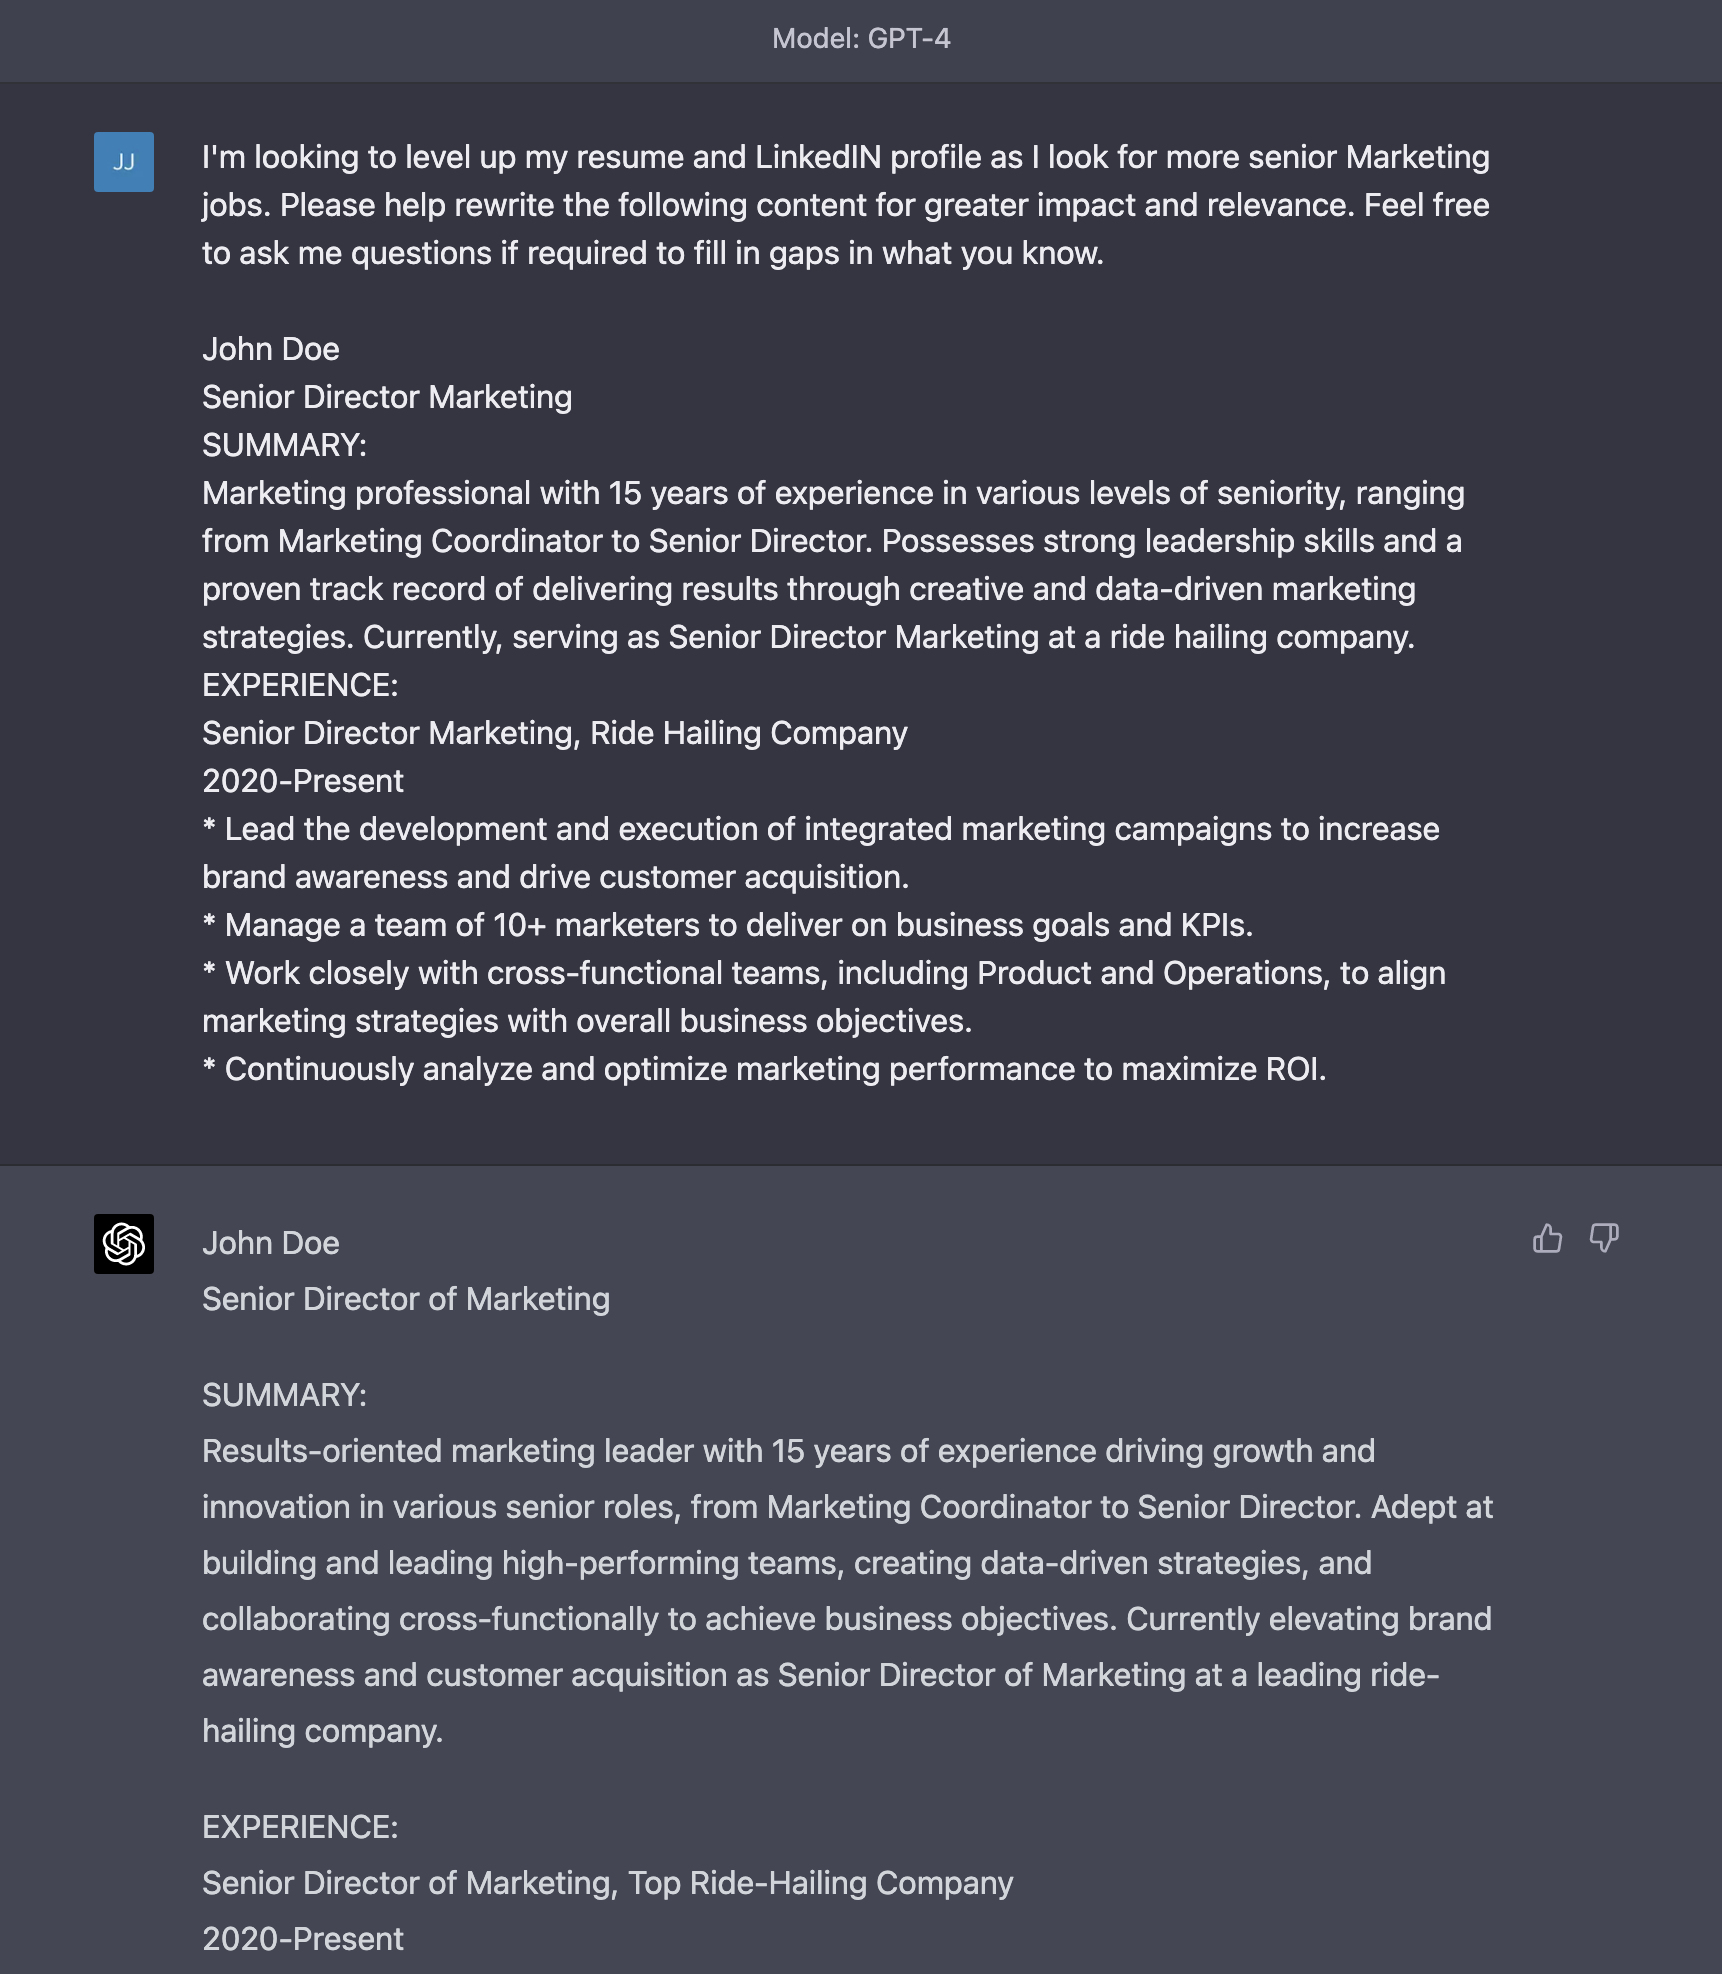Click '2020-Present' in the response

(x=303, y=1939)
